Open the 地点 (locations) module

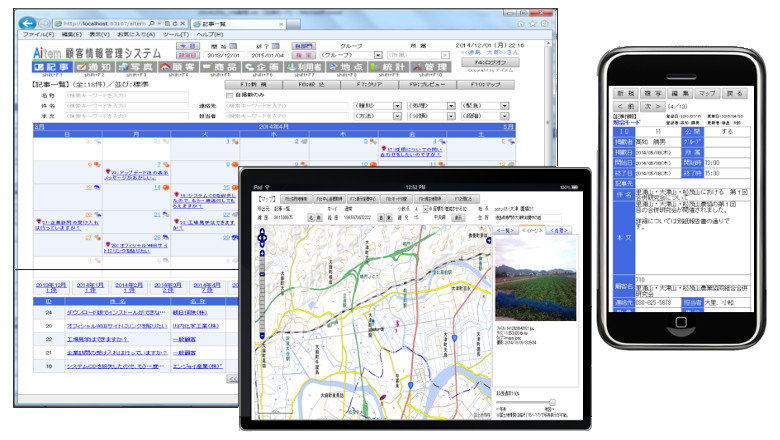click(x=338, y=67)
